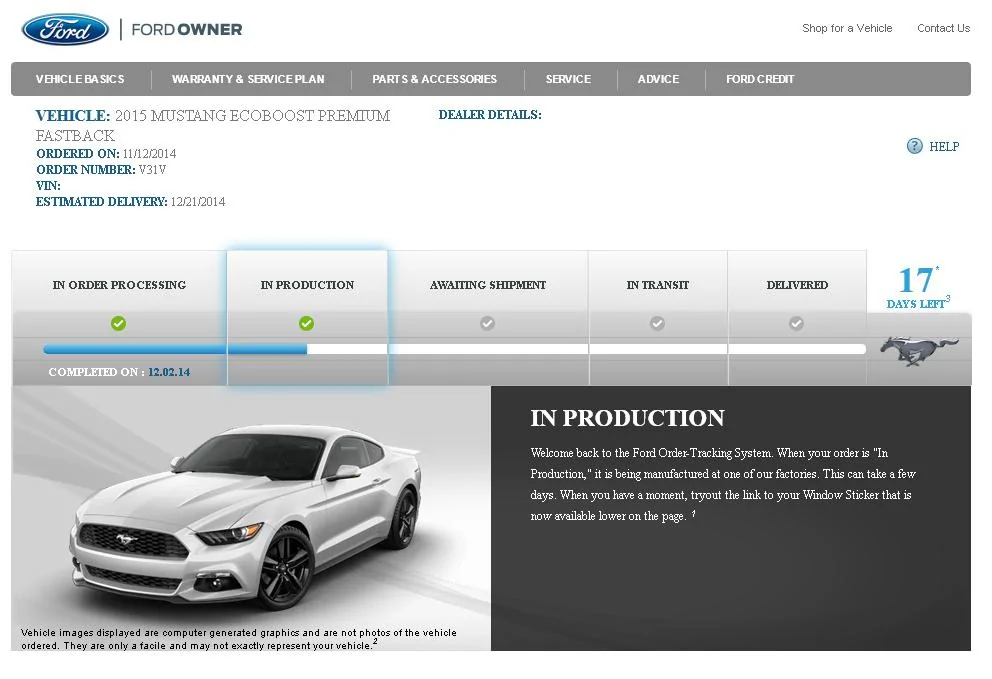
Task: Open the Ford Credit menu
Action: (760, 79)
